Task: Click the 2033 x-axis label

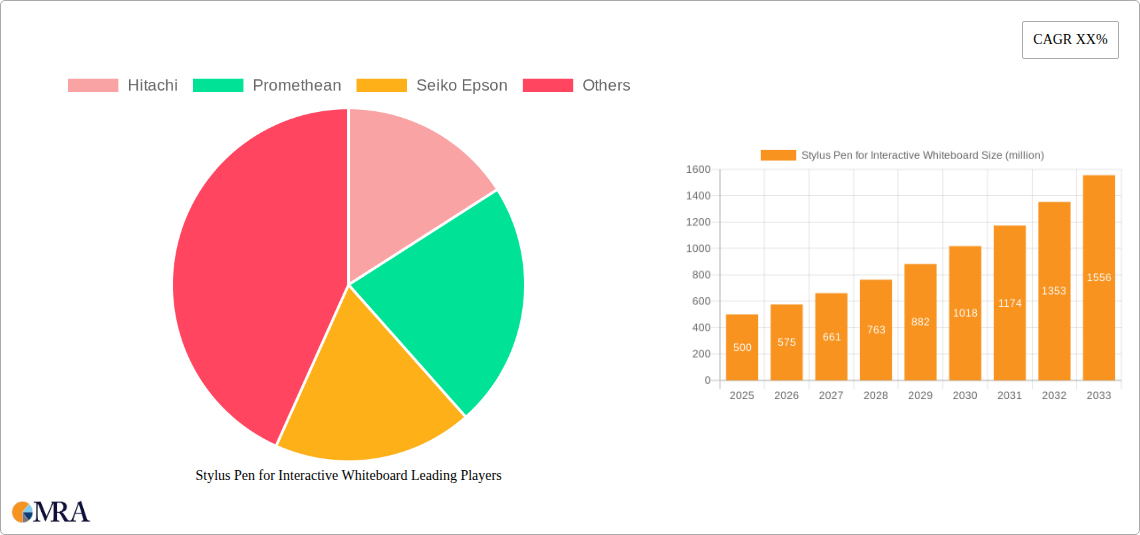Action: pyautogui.click(x=1099, y=395)
